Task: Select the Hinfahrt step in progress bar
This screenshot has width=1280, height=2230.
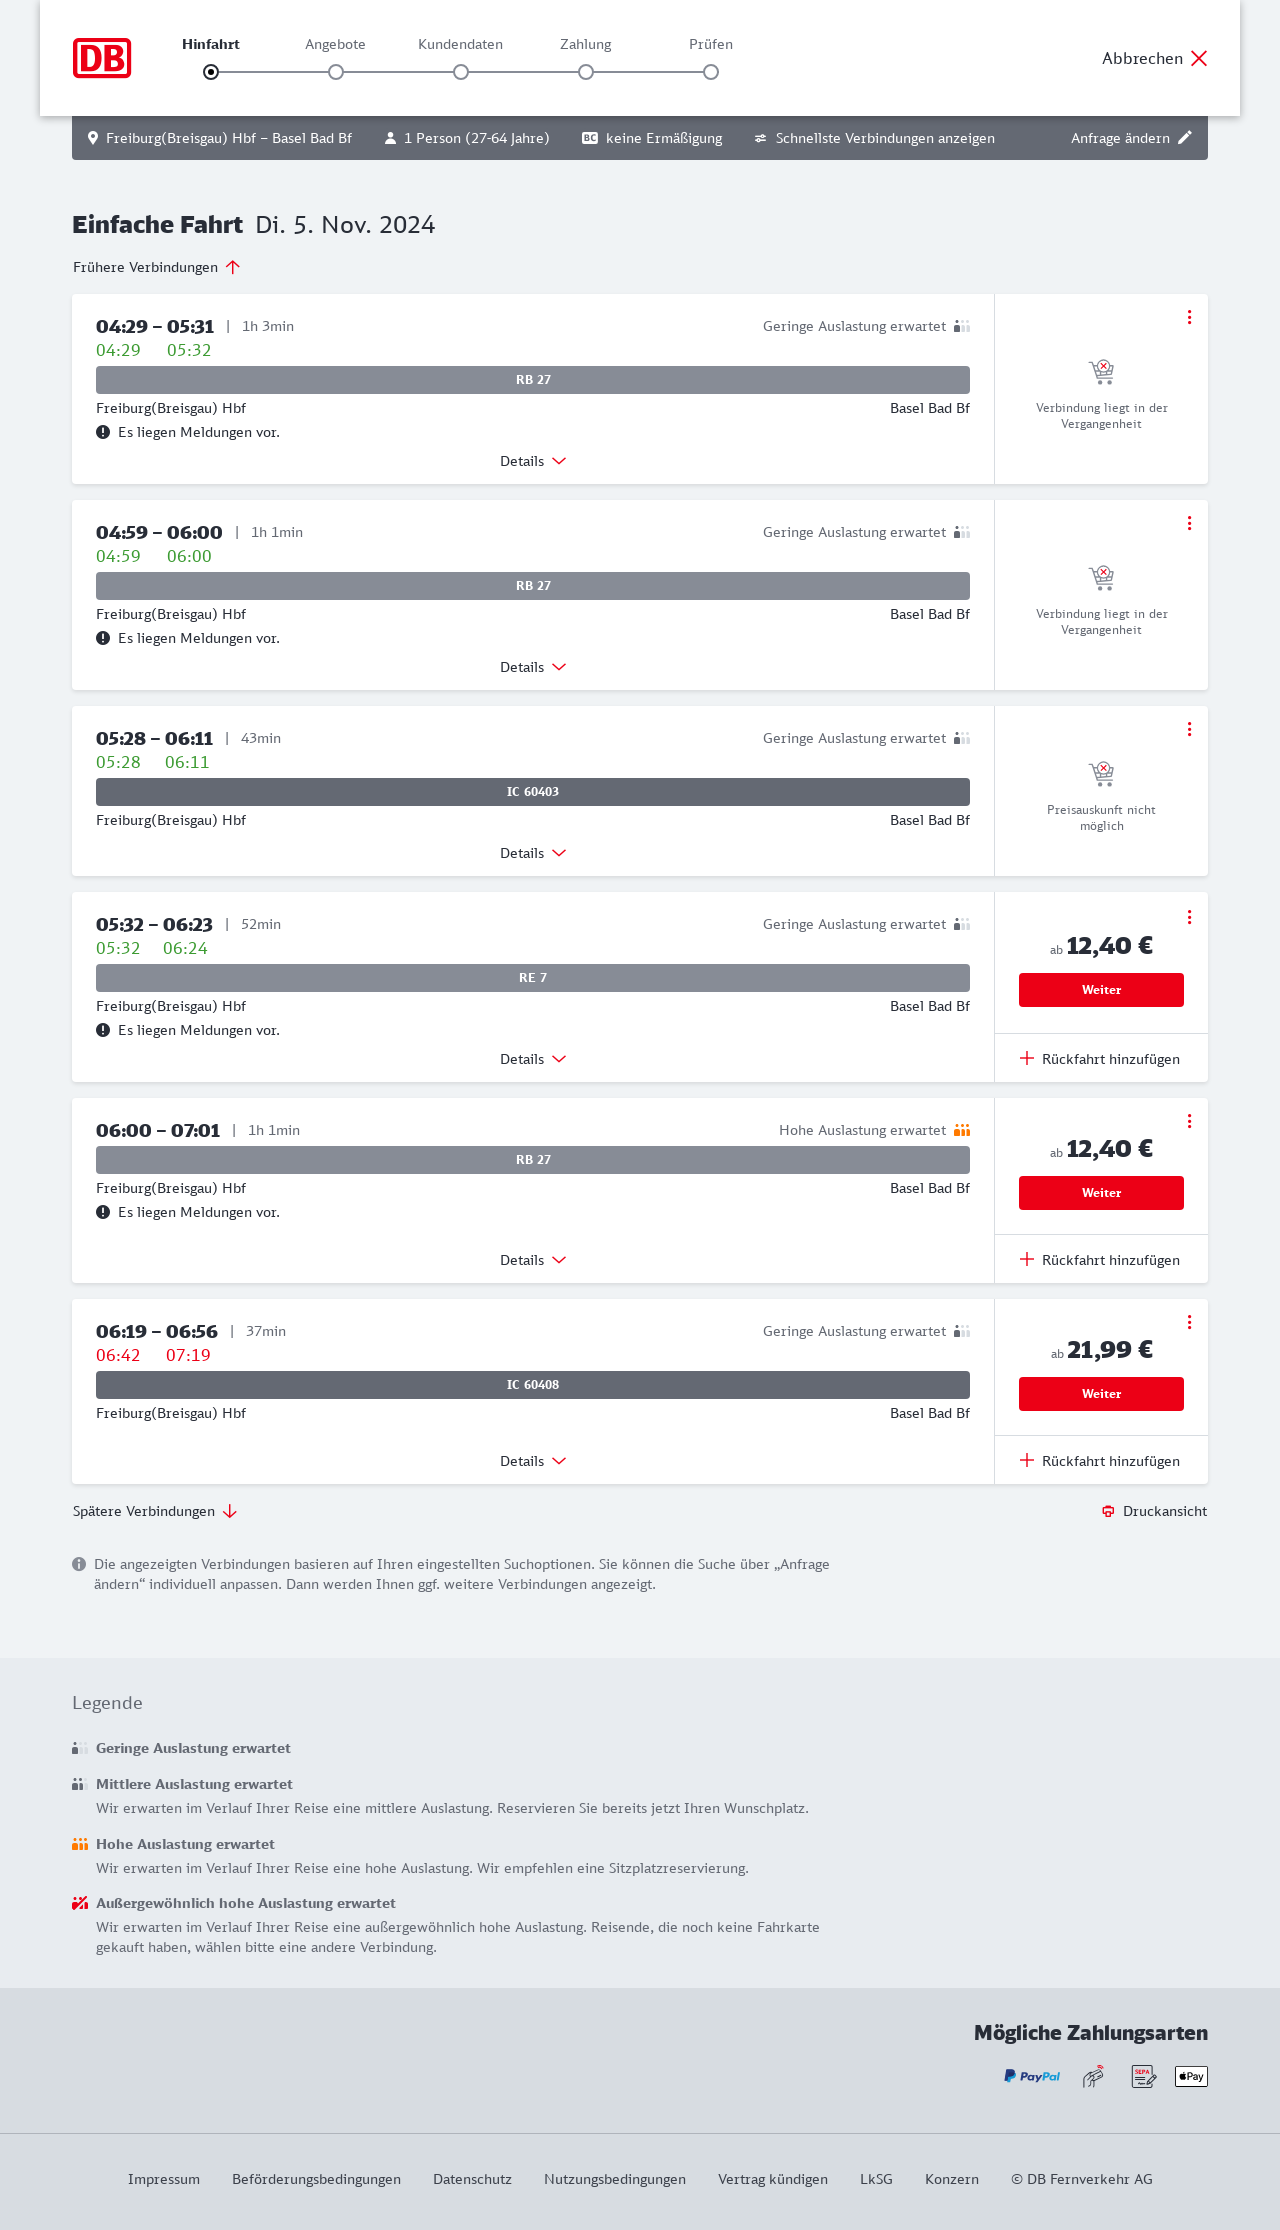Action: 211,72
